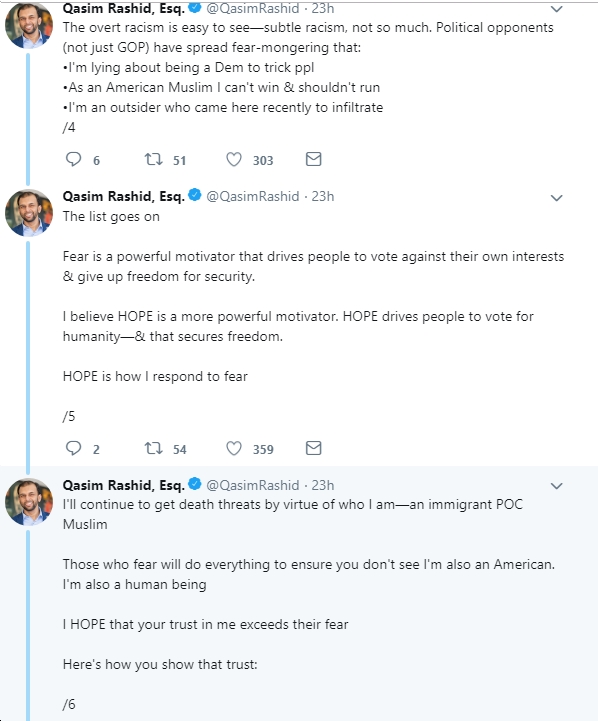
Task: Open chevron menu on topmost tweet
Action: click(557, 9)
